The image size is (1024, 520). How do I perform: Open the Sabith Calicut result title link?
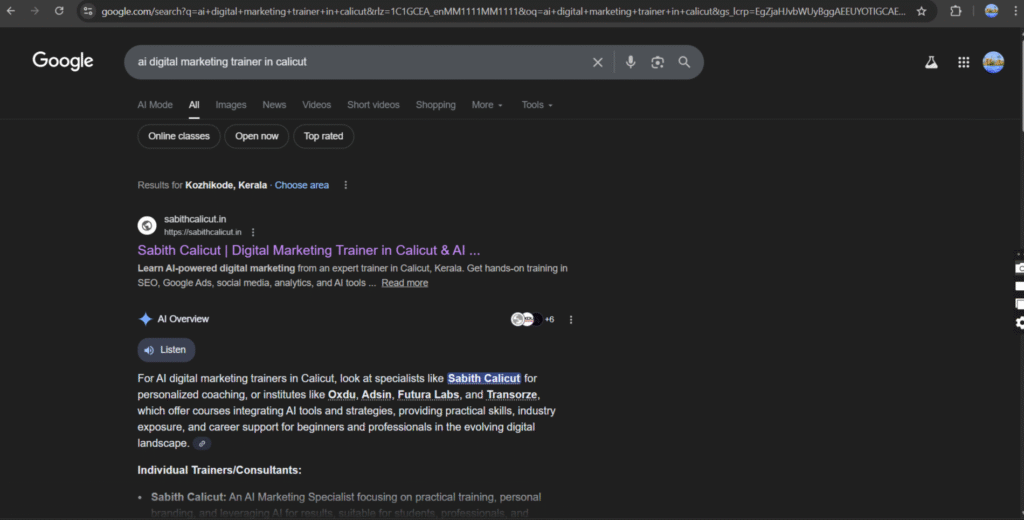308,251
